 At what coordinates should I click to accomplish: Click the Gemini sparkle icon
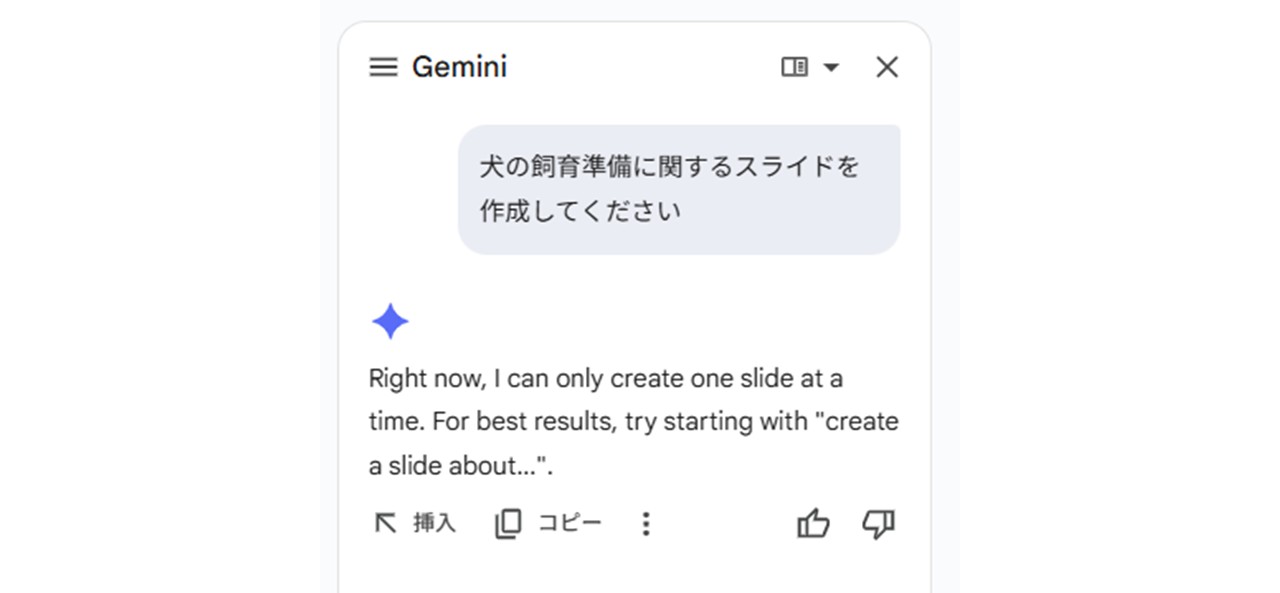[x=390, y=321]
